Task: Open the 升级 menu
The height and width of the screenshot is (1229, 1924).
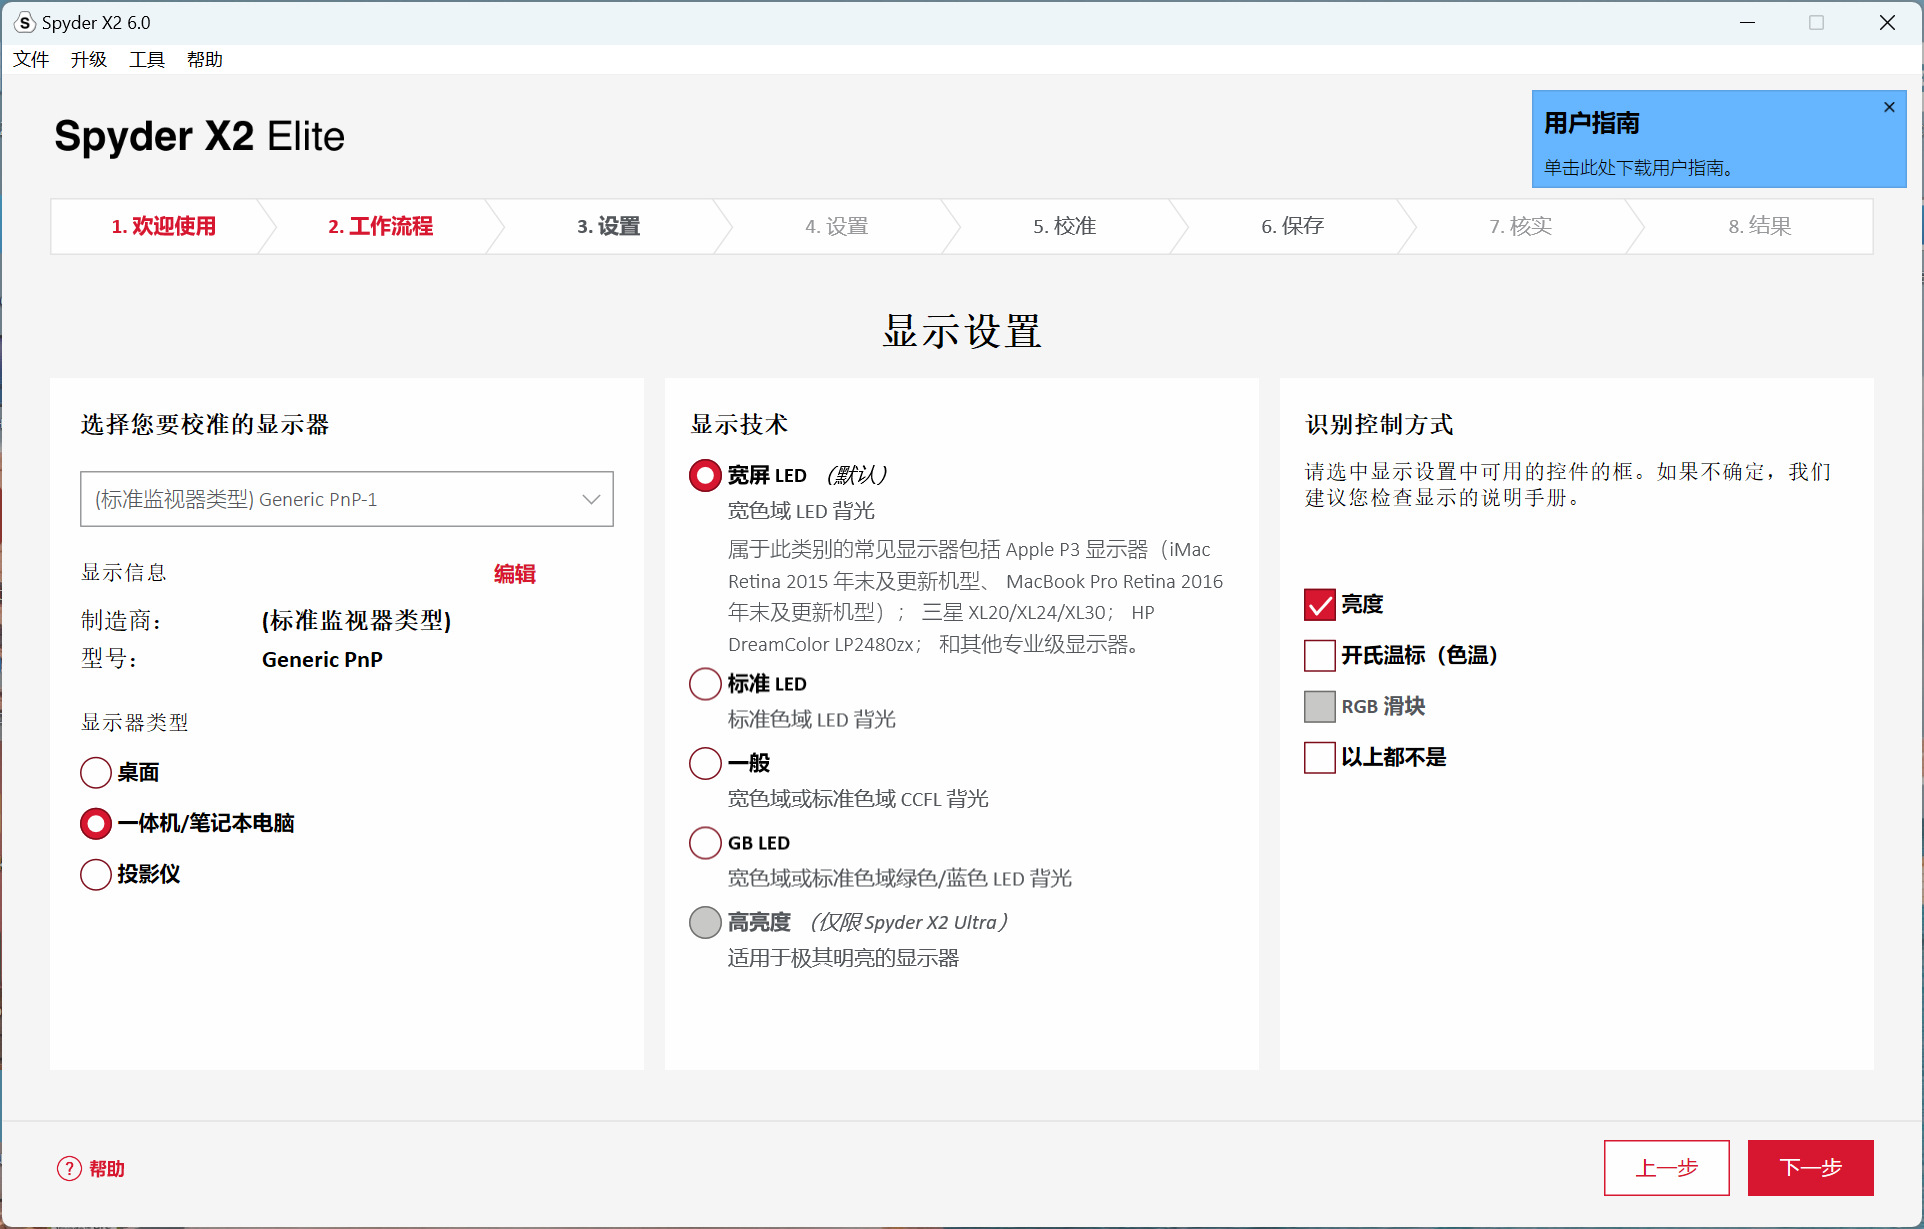Action: (x=89, y=59)
